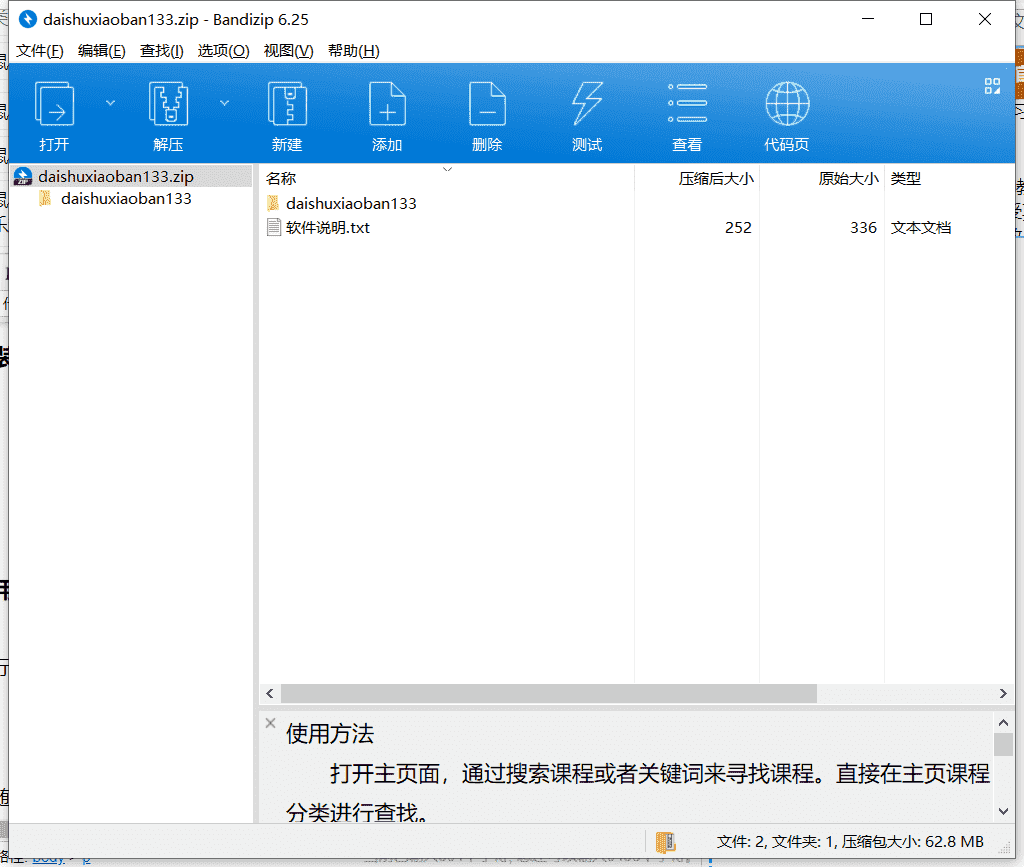Open the 帮助(H) menu
Image resolution: width=1024 pixels, height=867 pixels.
tap(353, 51)
